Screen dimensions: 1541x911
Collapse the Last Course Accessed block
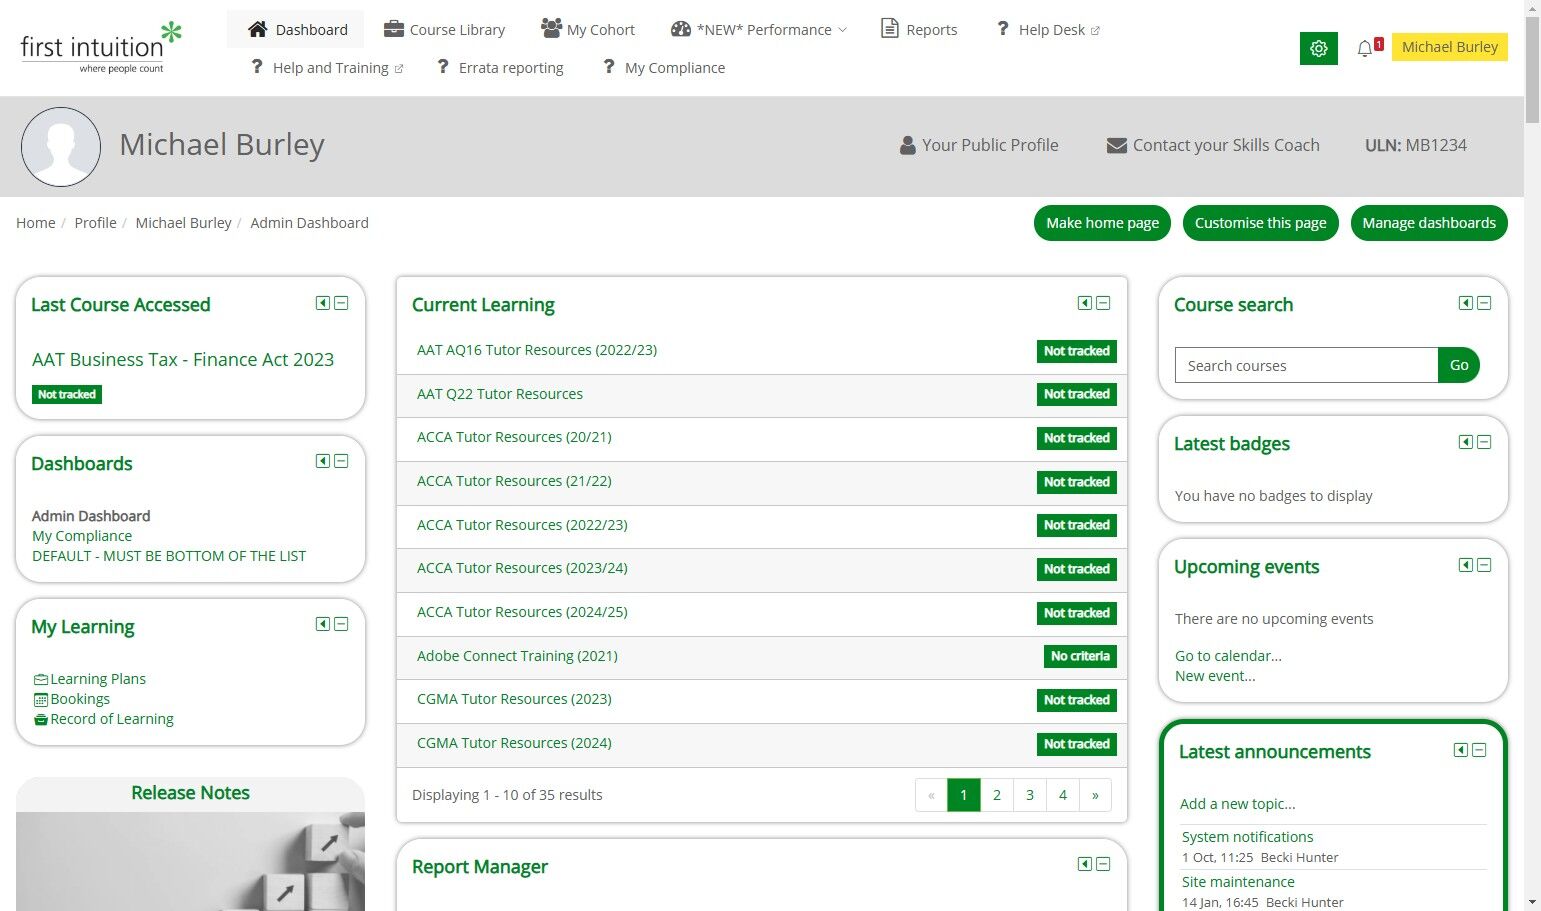[341, 303]
